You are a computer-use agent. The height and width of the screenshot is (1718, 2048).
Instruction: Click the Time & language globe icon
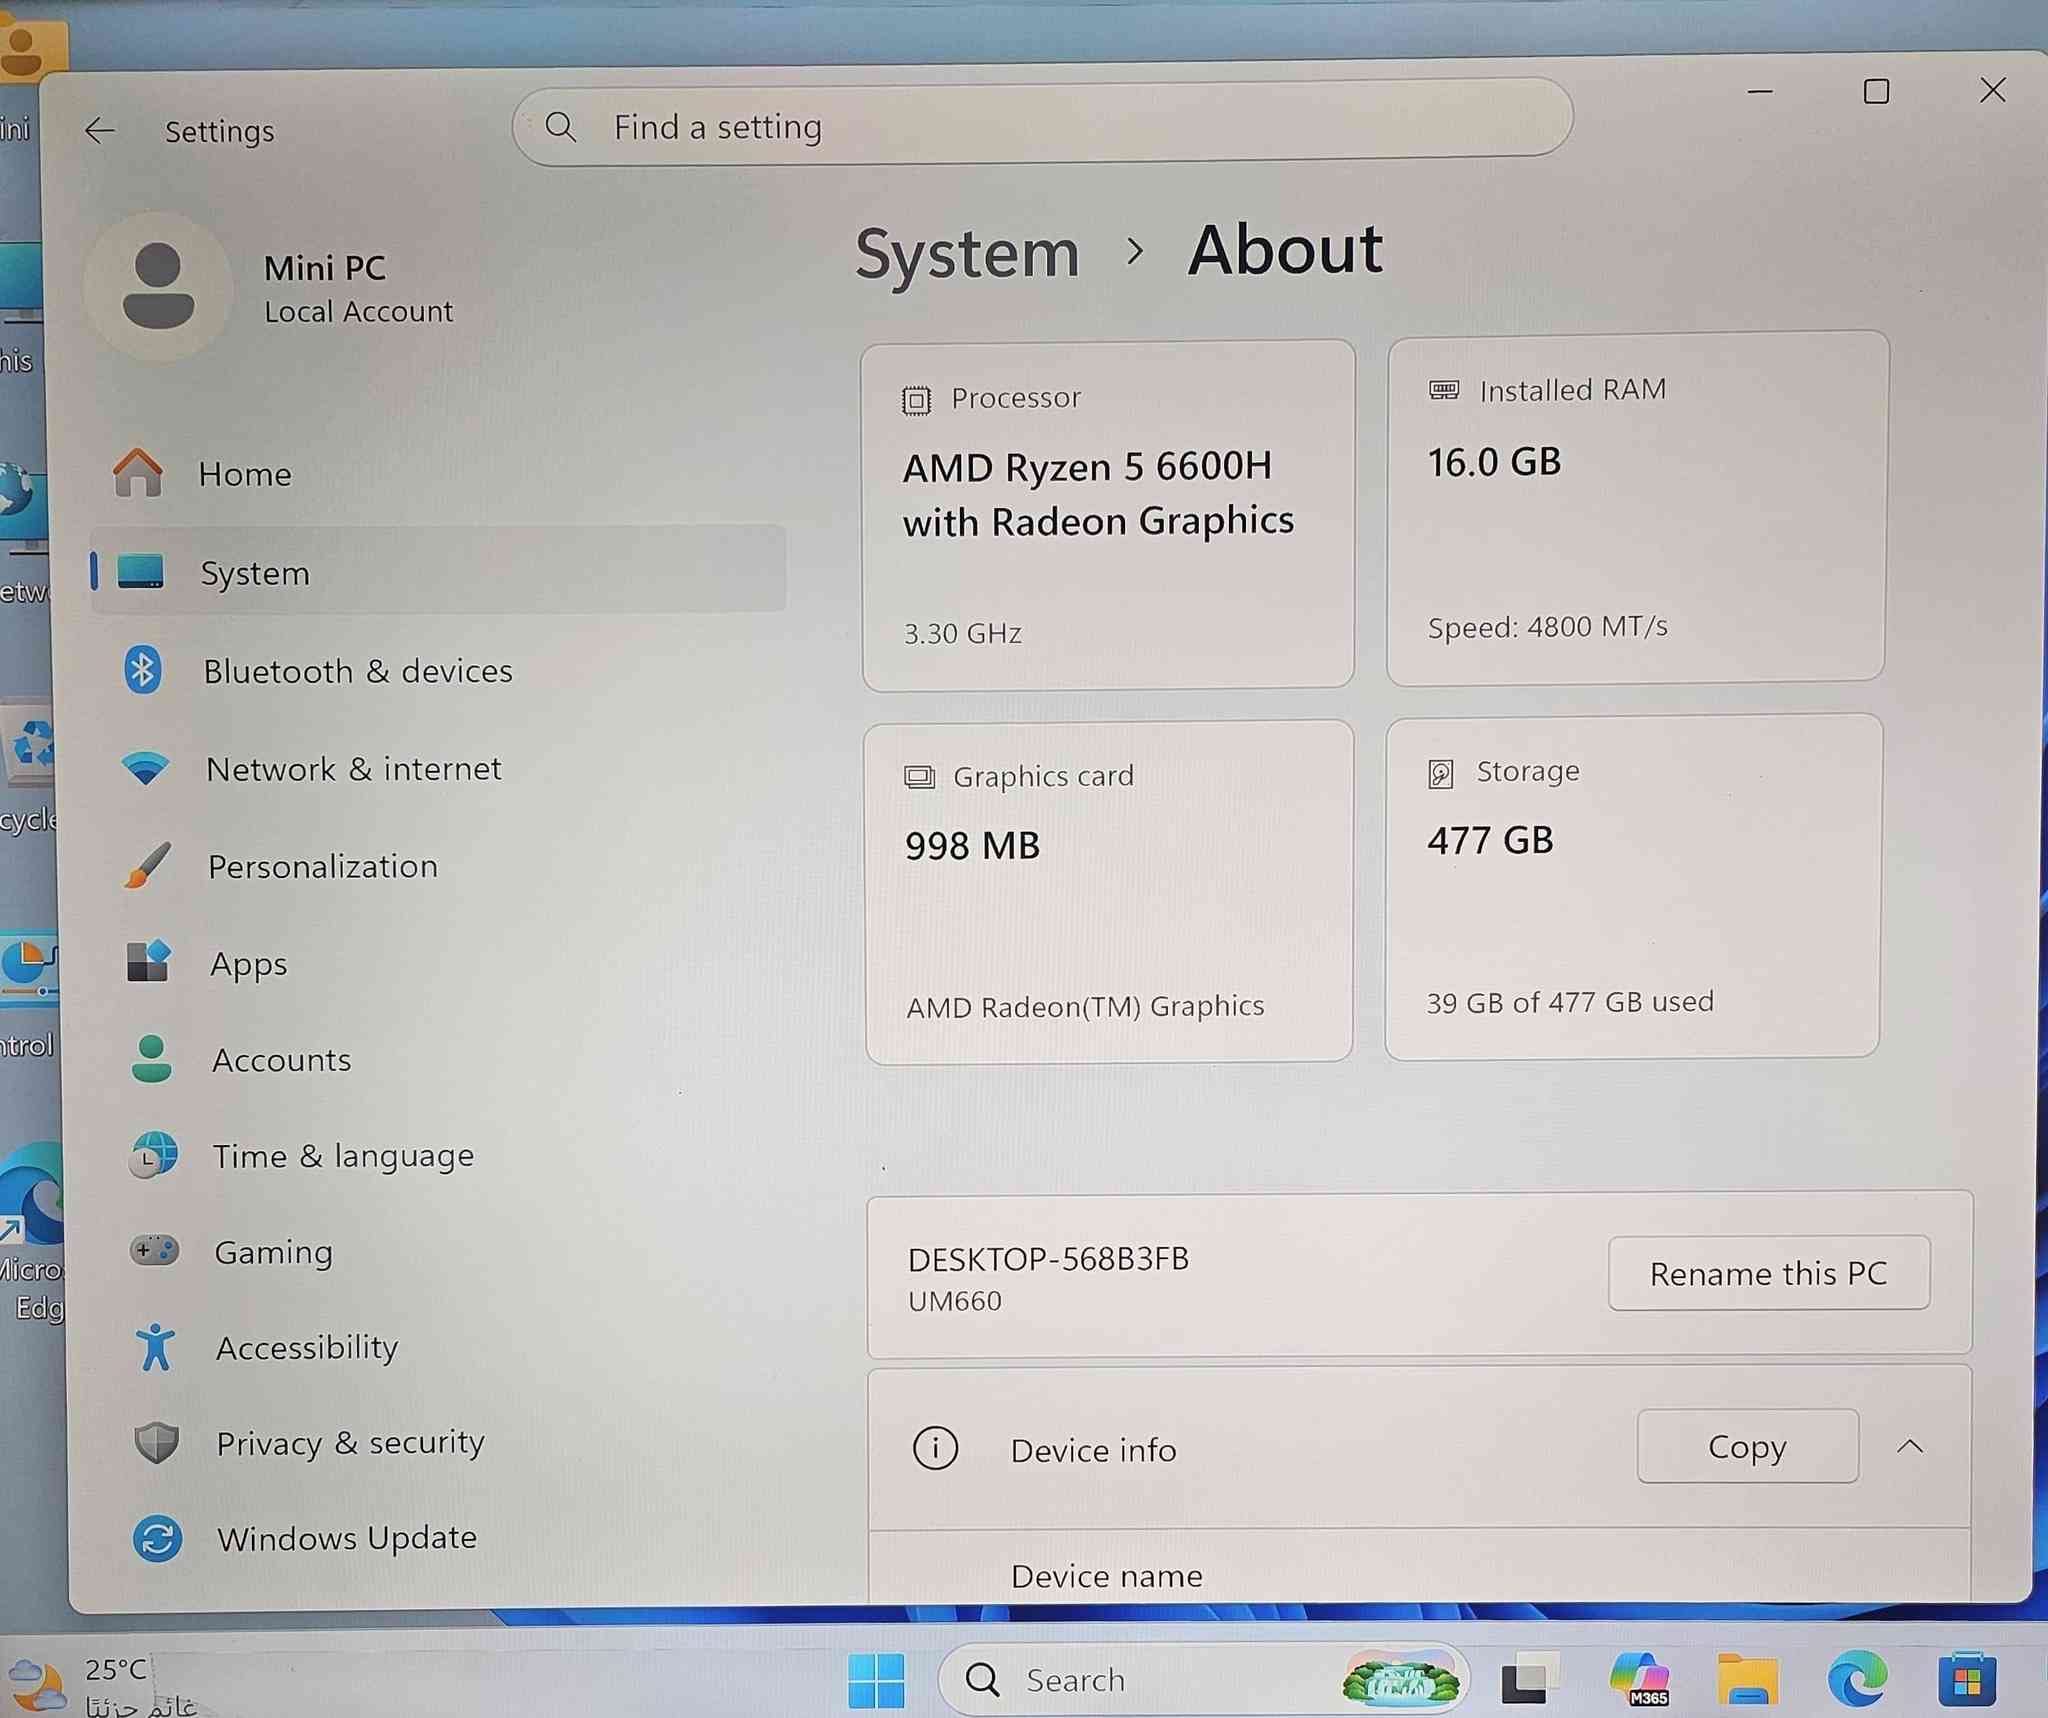153,1156
